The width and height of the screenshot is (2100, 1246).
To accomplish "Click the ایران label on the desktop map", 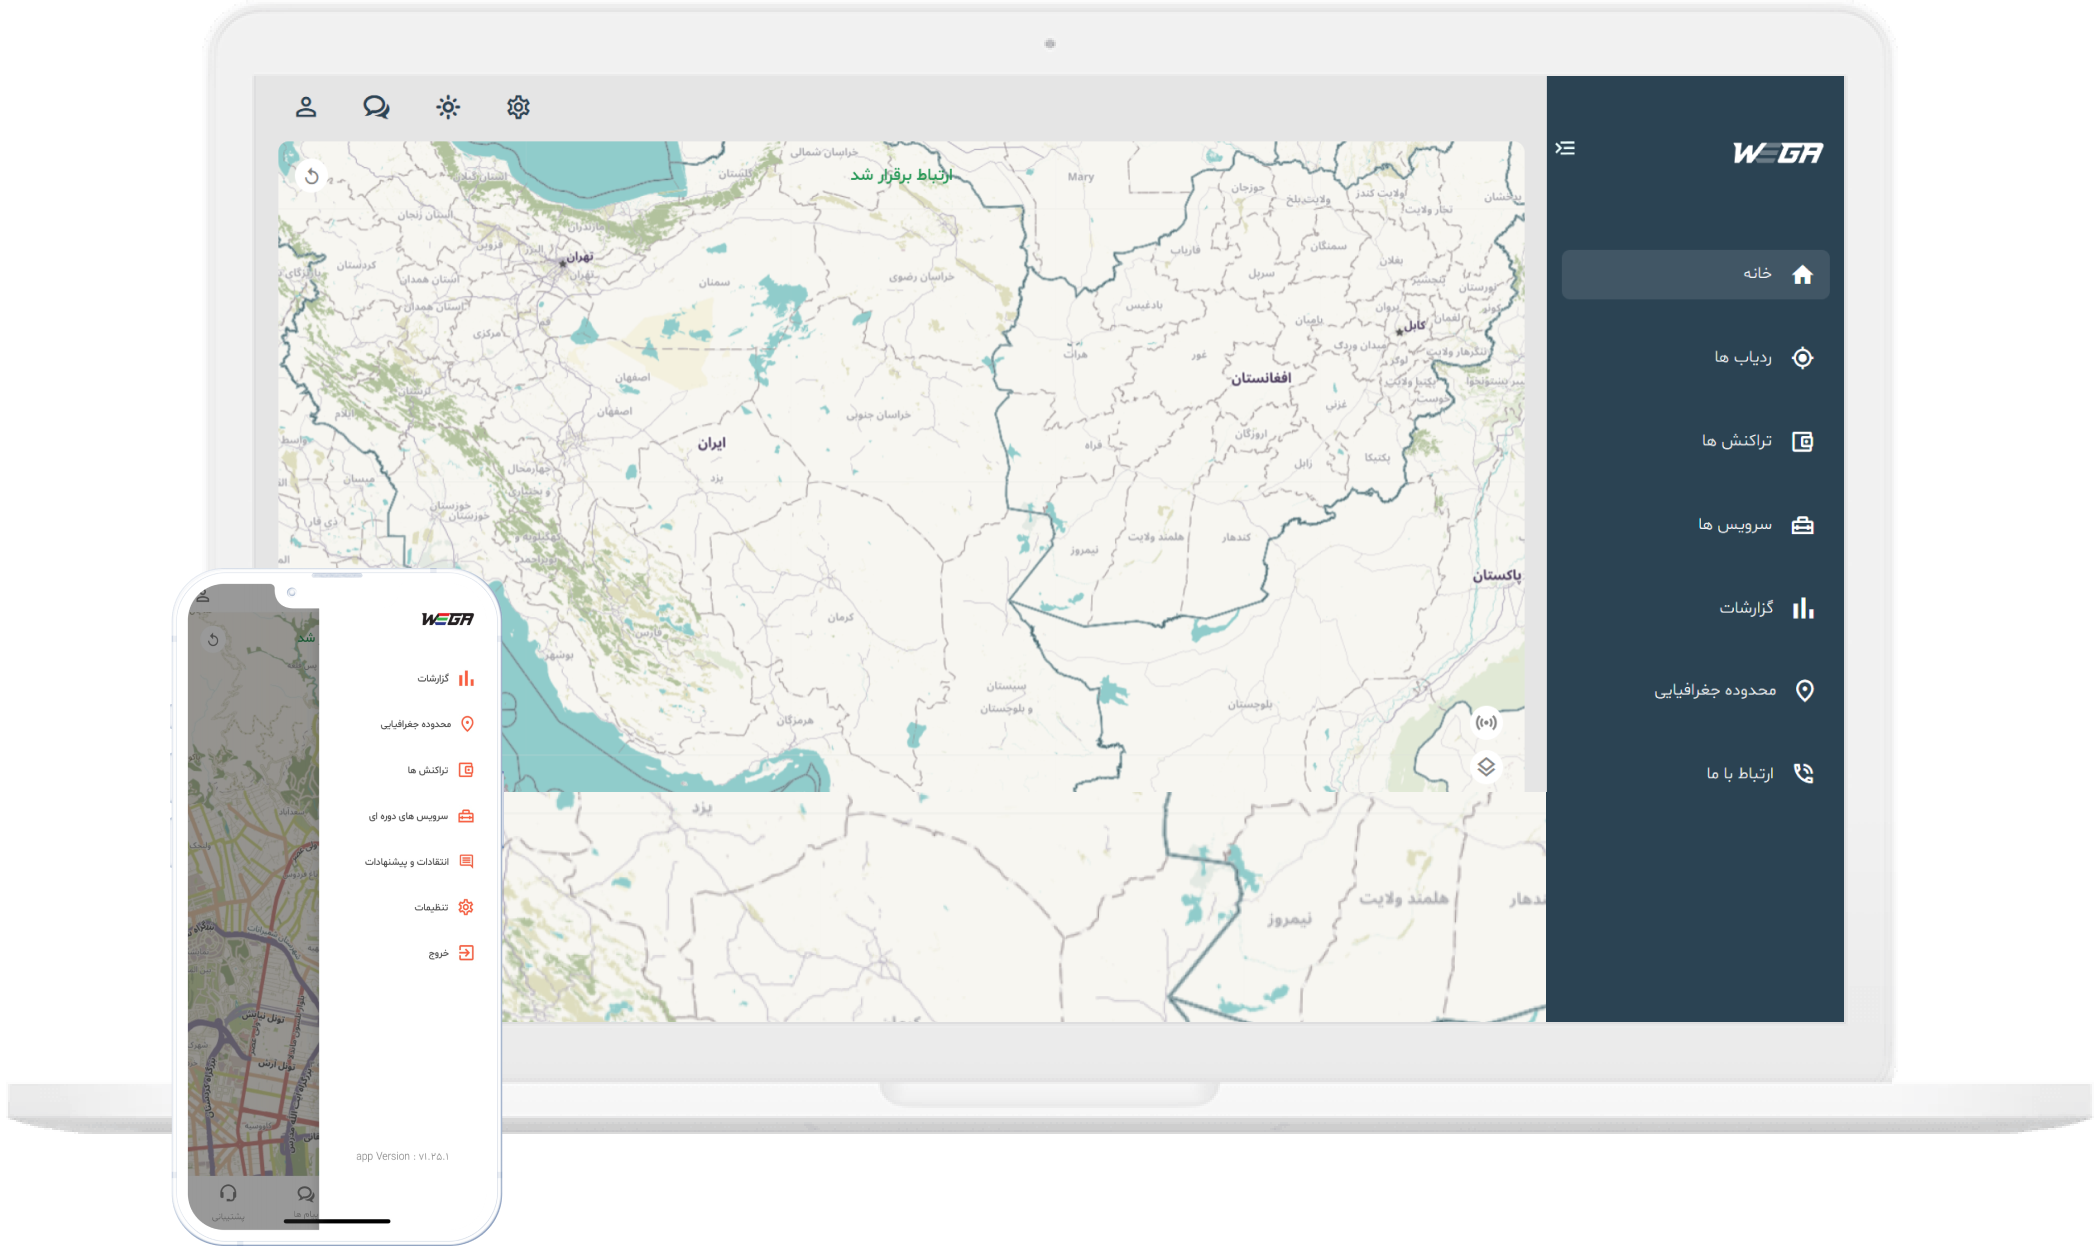I will (x=712, y=443).
